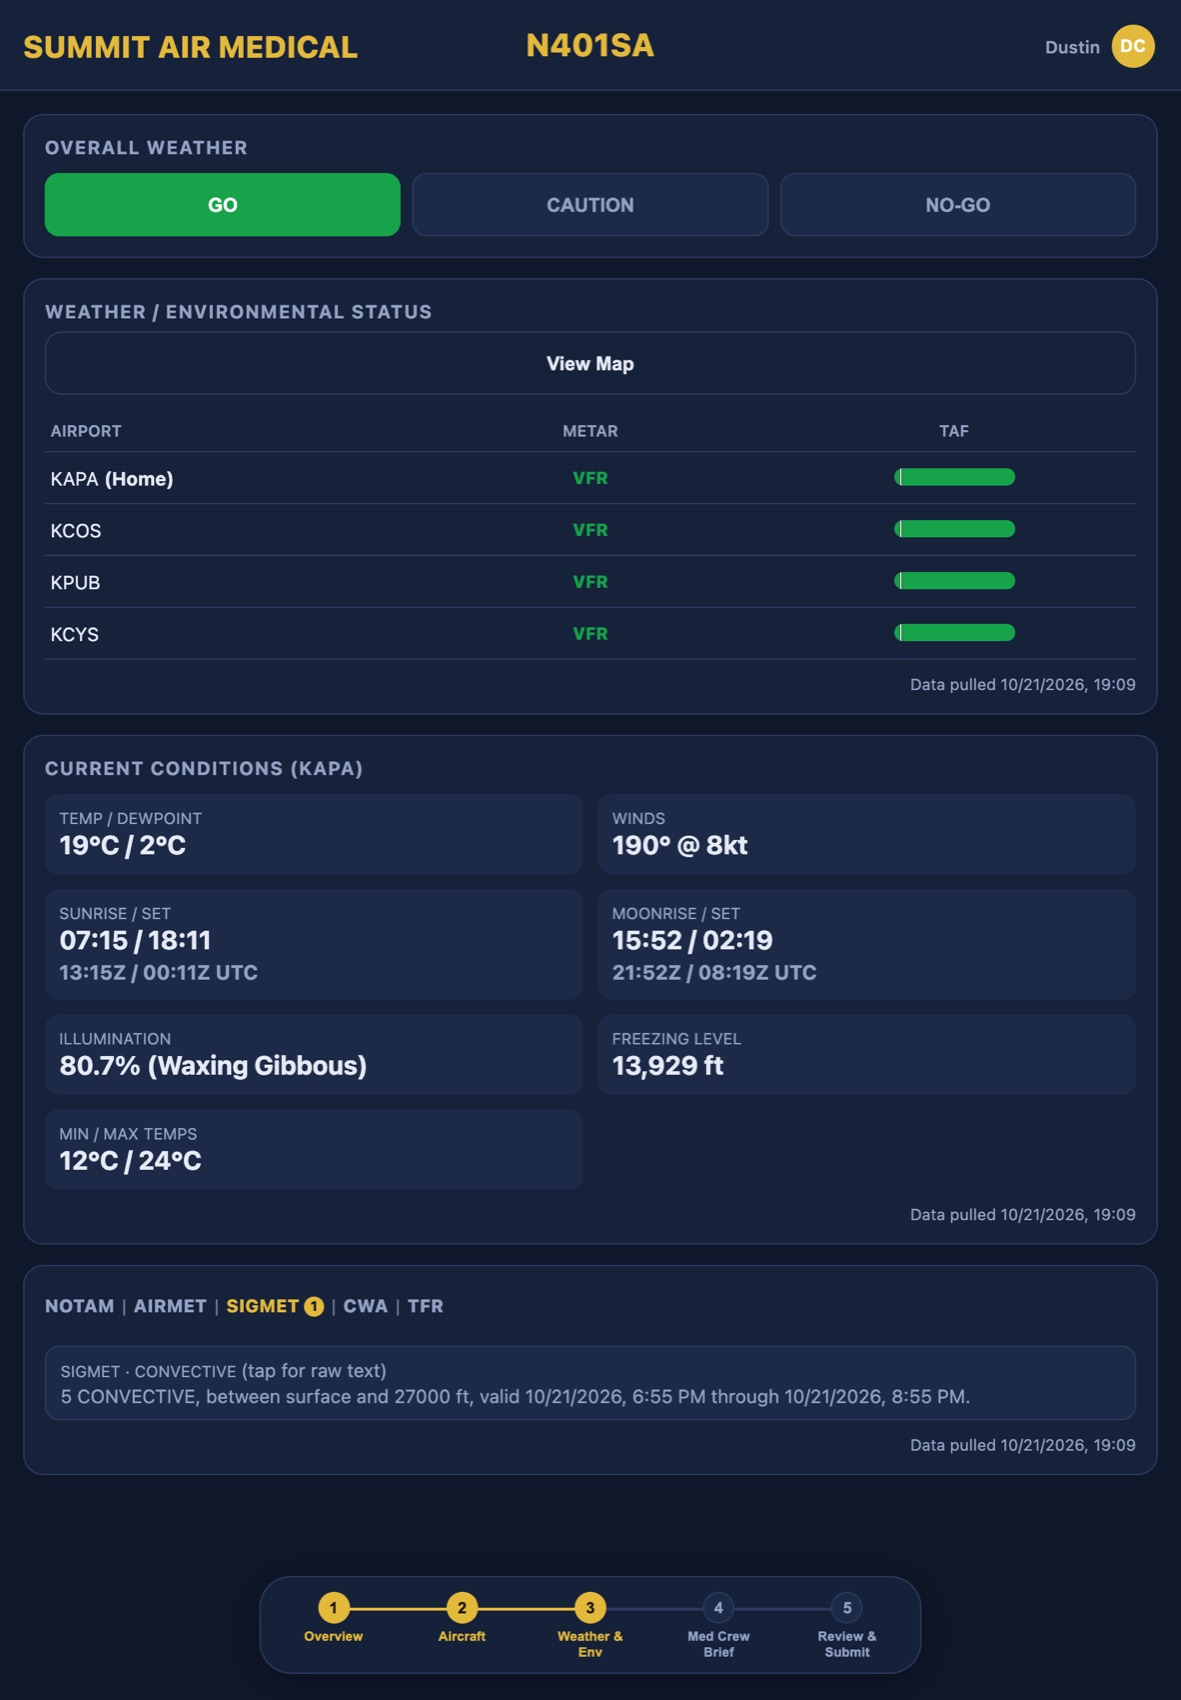Switch to the NOTAM tab

[x=79, y=1306]
